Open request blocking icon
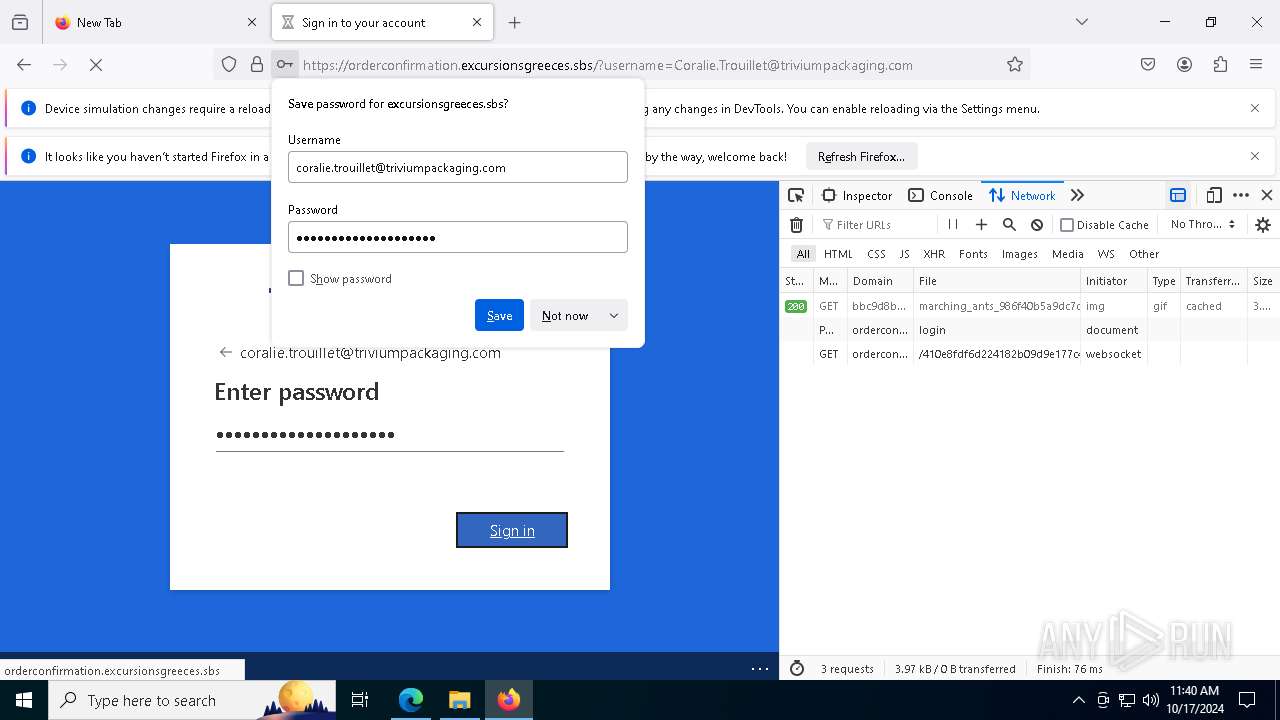Screen dimensions: 1280x720 pyautogui.click(x=1037, y=225)
